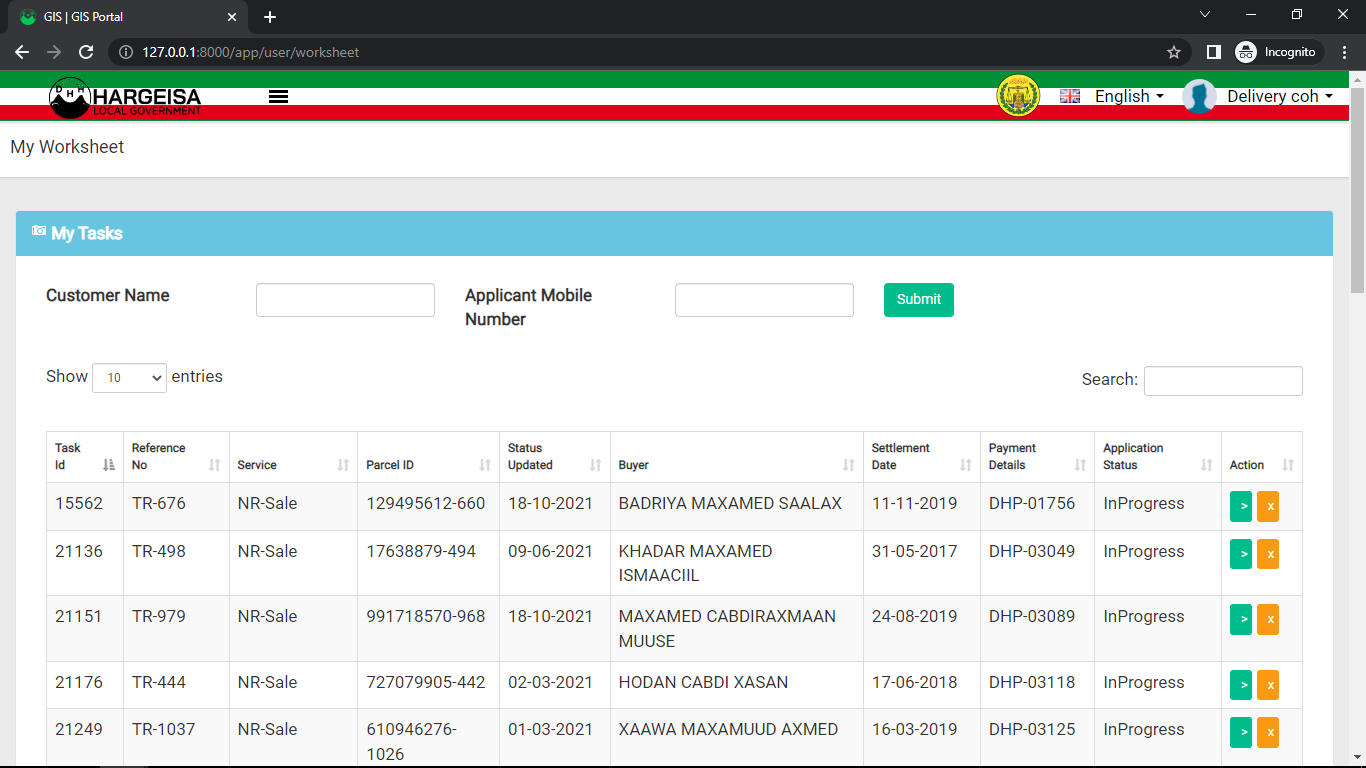Click settlement date 17-06-2018

[914, 682]
